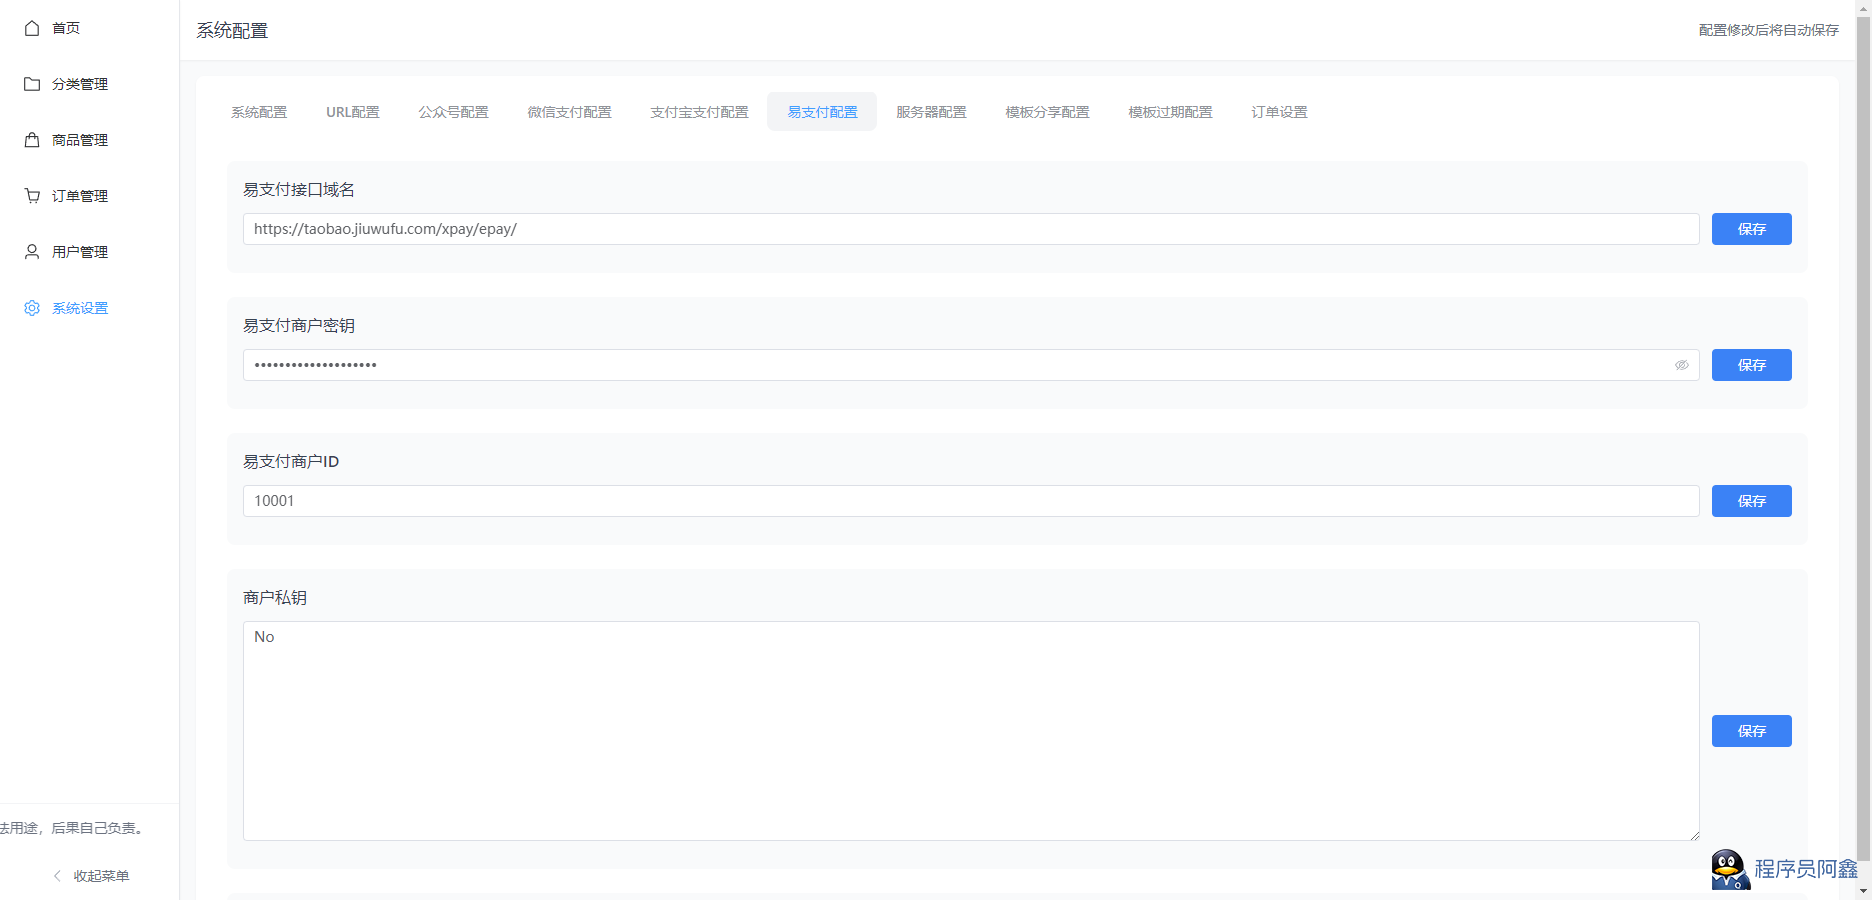Click the cart icon for 订单管理
Viewport: 1872px width, 900px height.
[x=32, y=196]
